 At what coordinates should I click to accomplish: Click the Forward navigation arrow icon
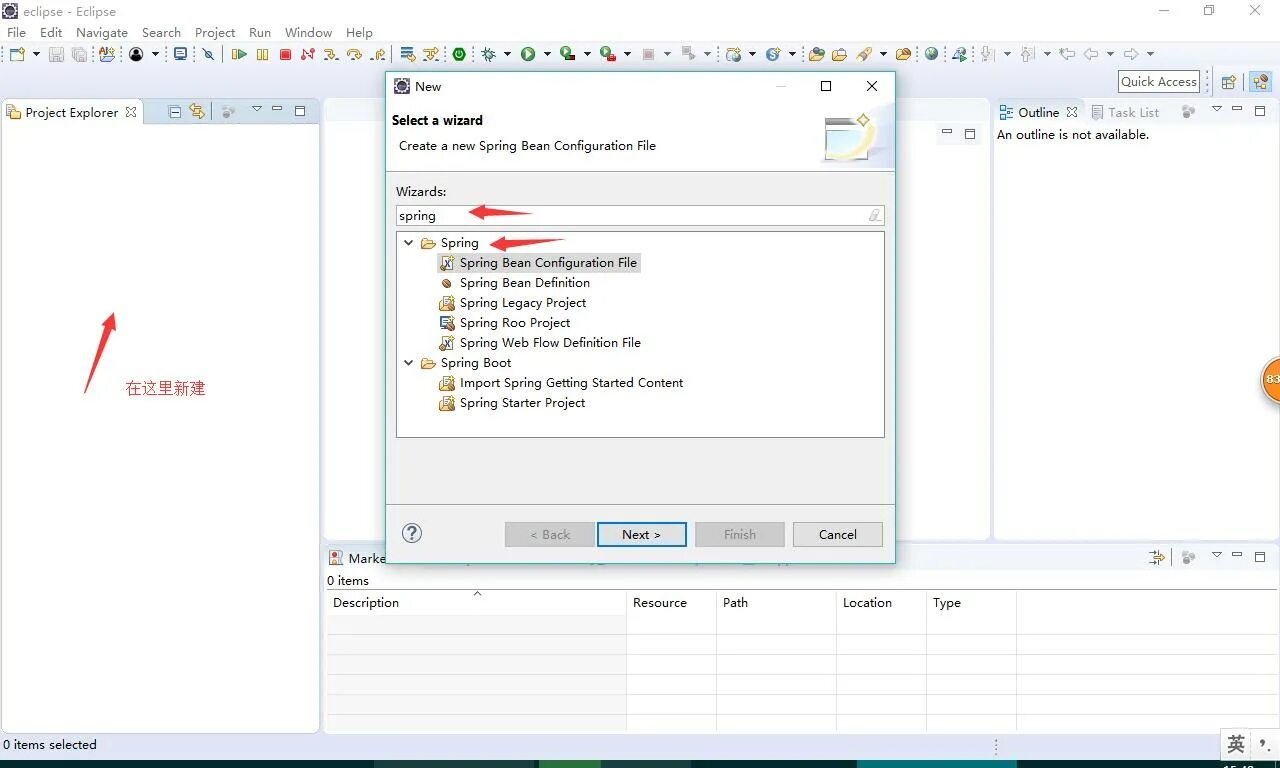[x=1131, y=54]
